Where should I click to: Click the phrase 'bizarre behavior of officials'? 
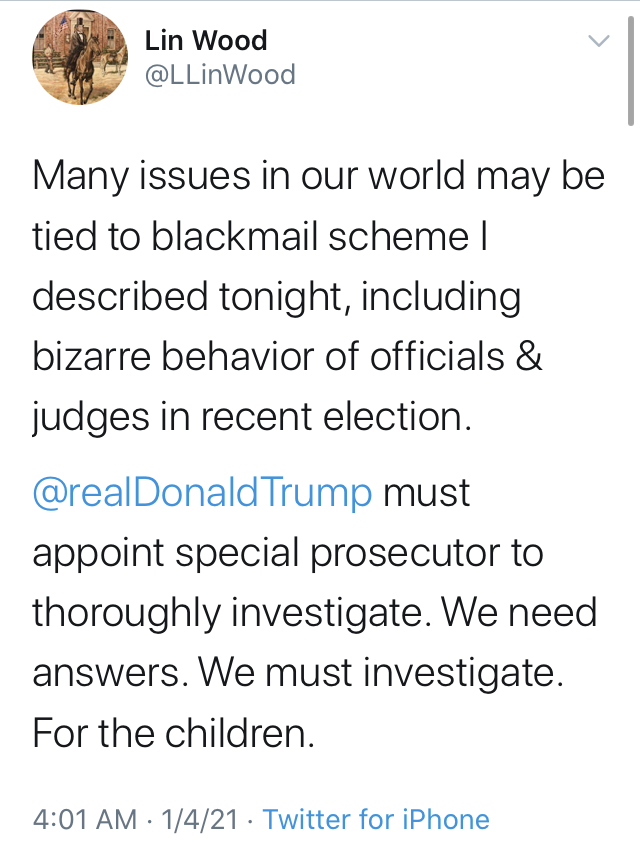(x=268, y=357)
